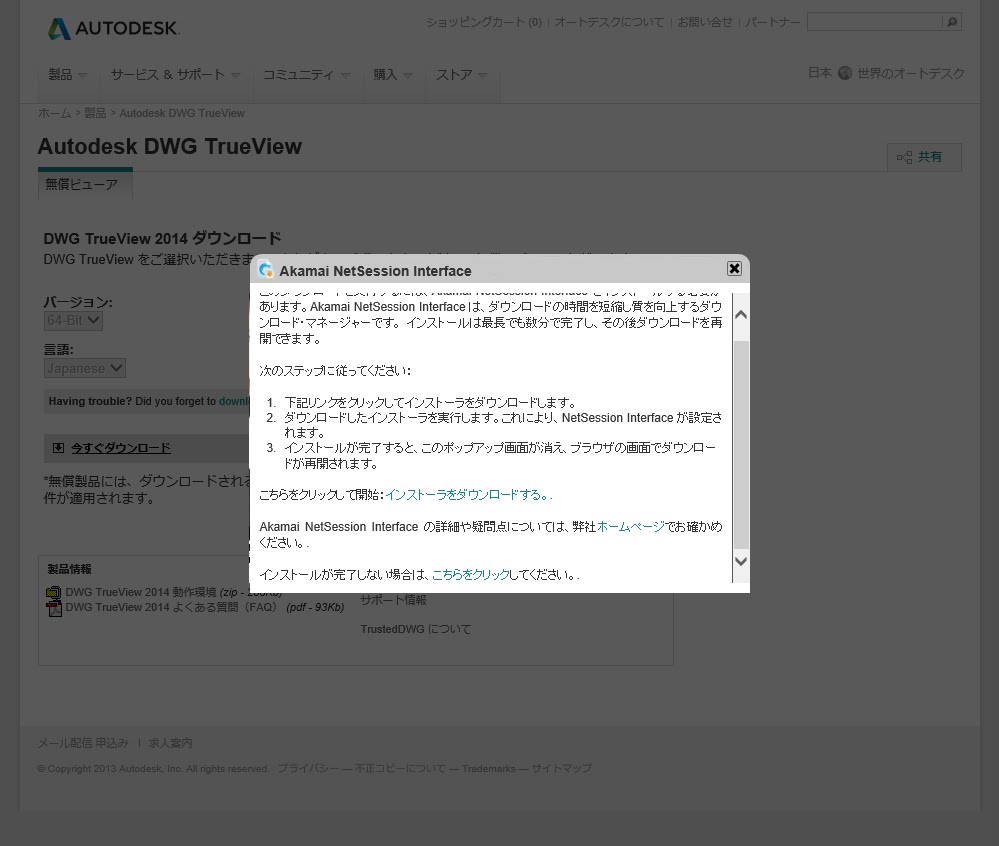Click the PDF icon for よくある質問
The width and height of the screenshot is (999, 846).
click(x=54, y=608)
